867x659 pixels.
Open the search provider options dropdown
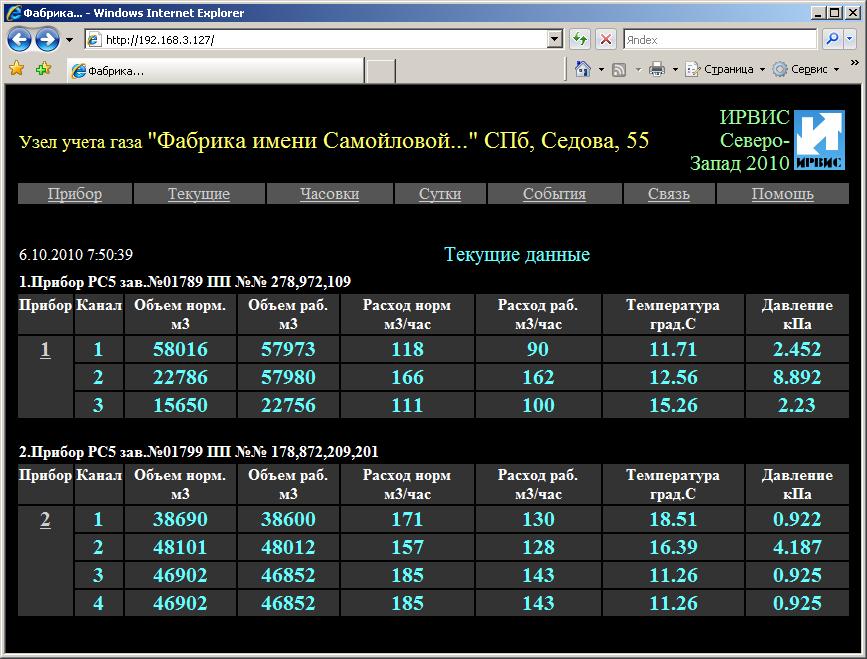pos(850,40)
